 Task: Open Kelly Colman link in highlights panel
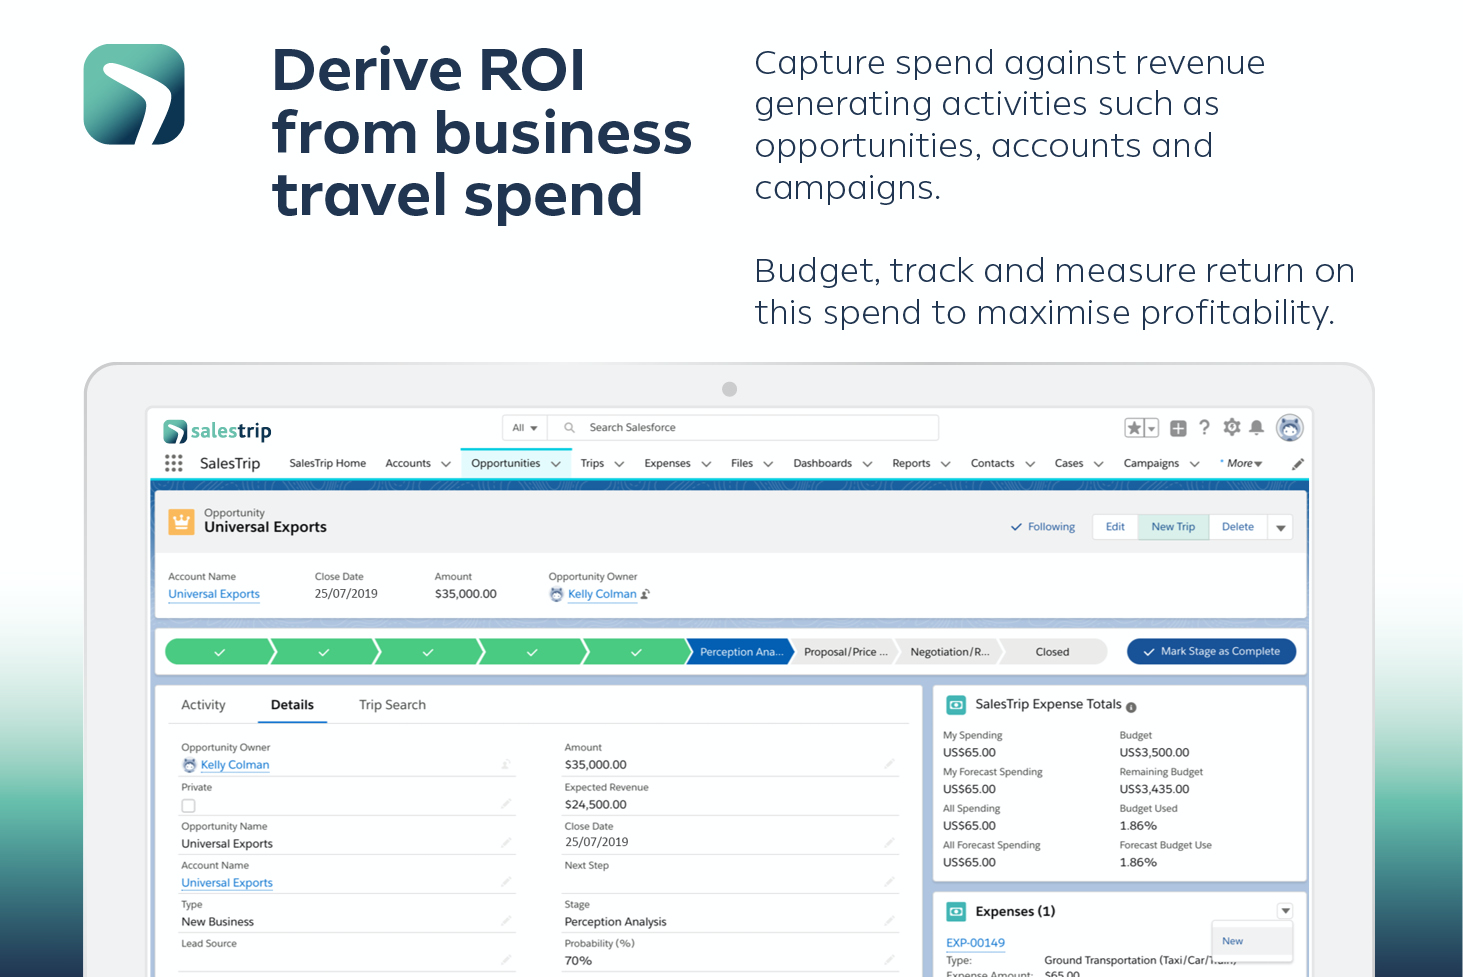pos(602,594)
